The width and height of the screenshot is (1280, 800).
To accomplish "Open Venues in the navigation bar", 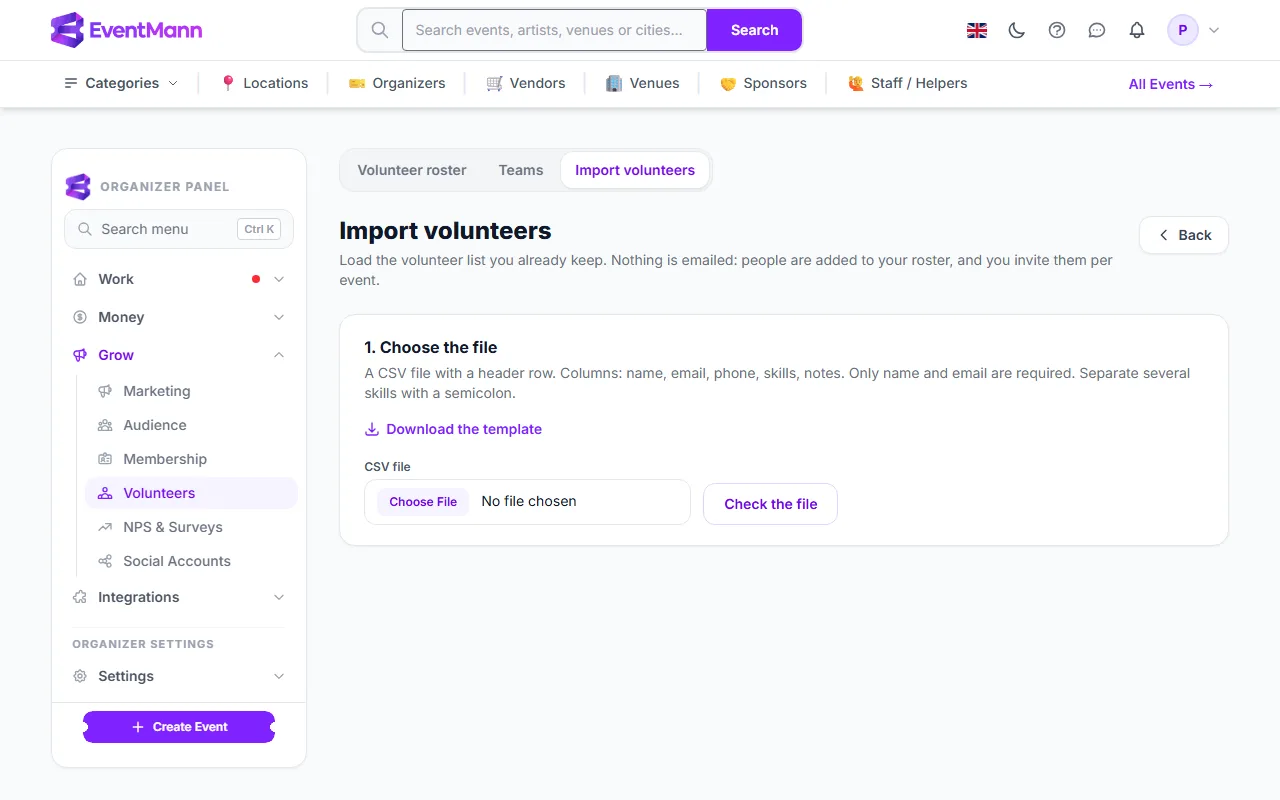I will (643, 83).
